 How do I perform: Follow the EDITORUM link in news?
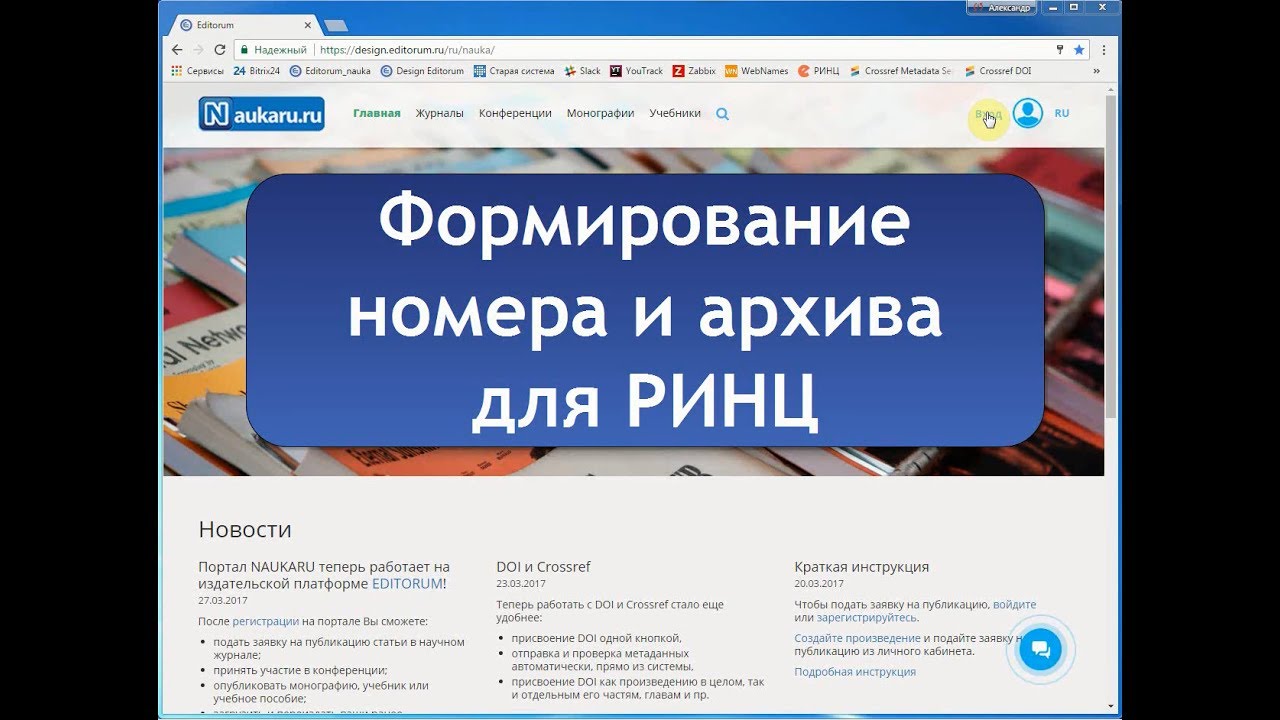tap(407, 583)
